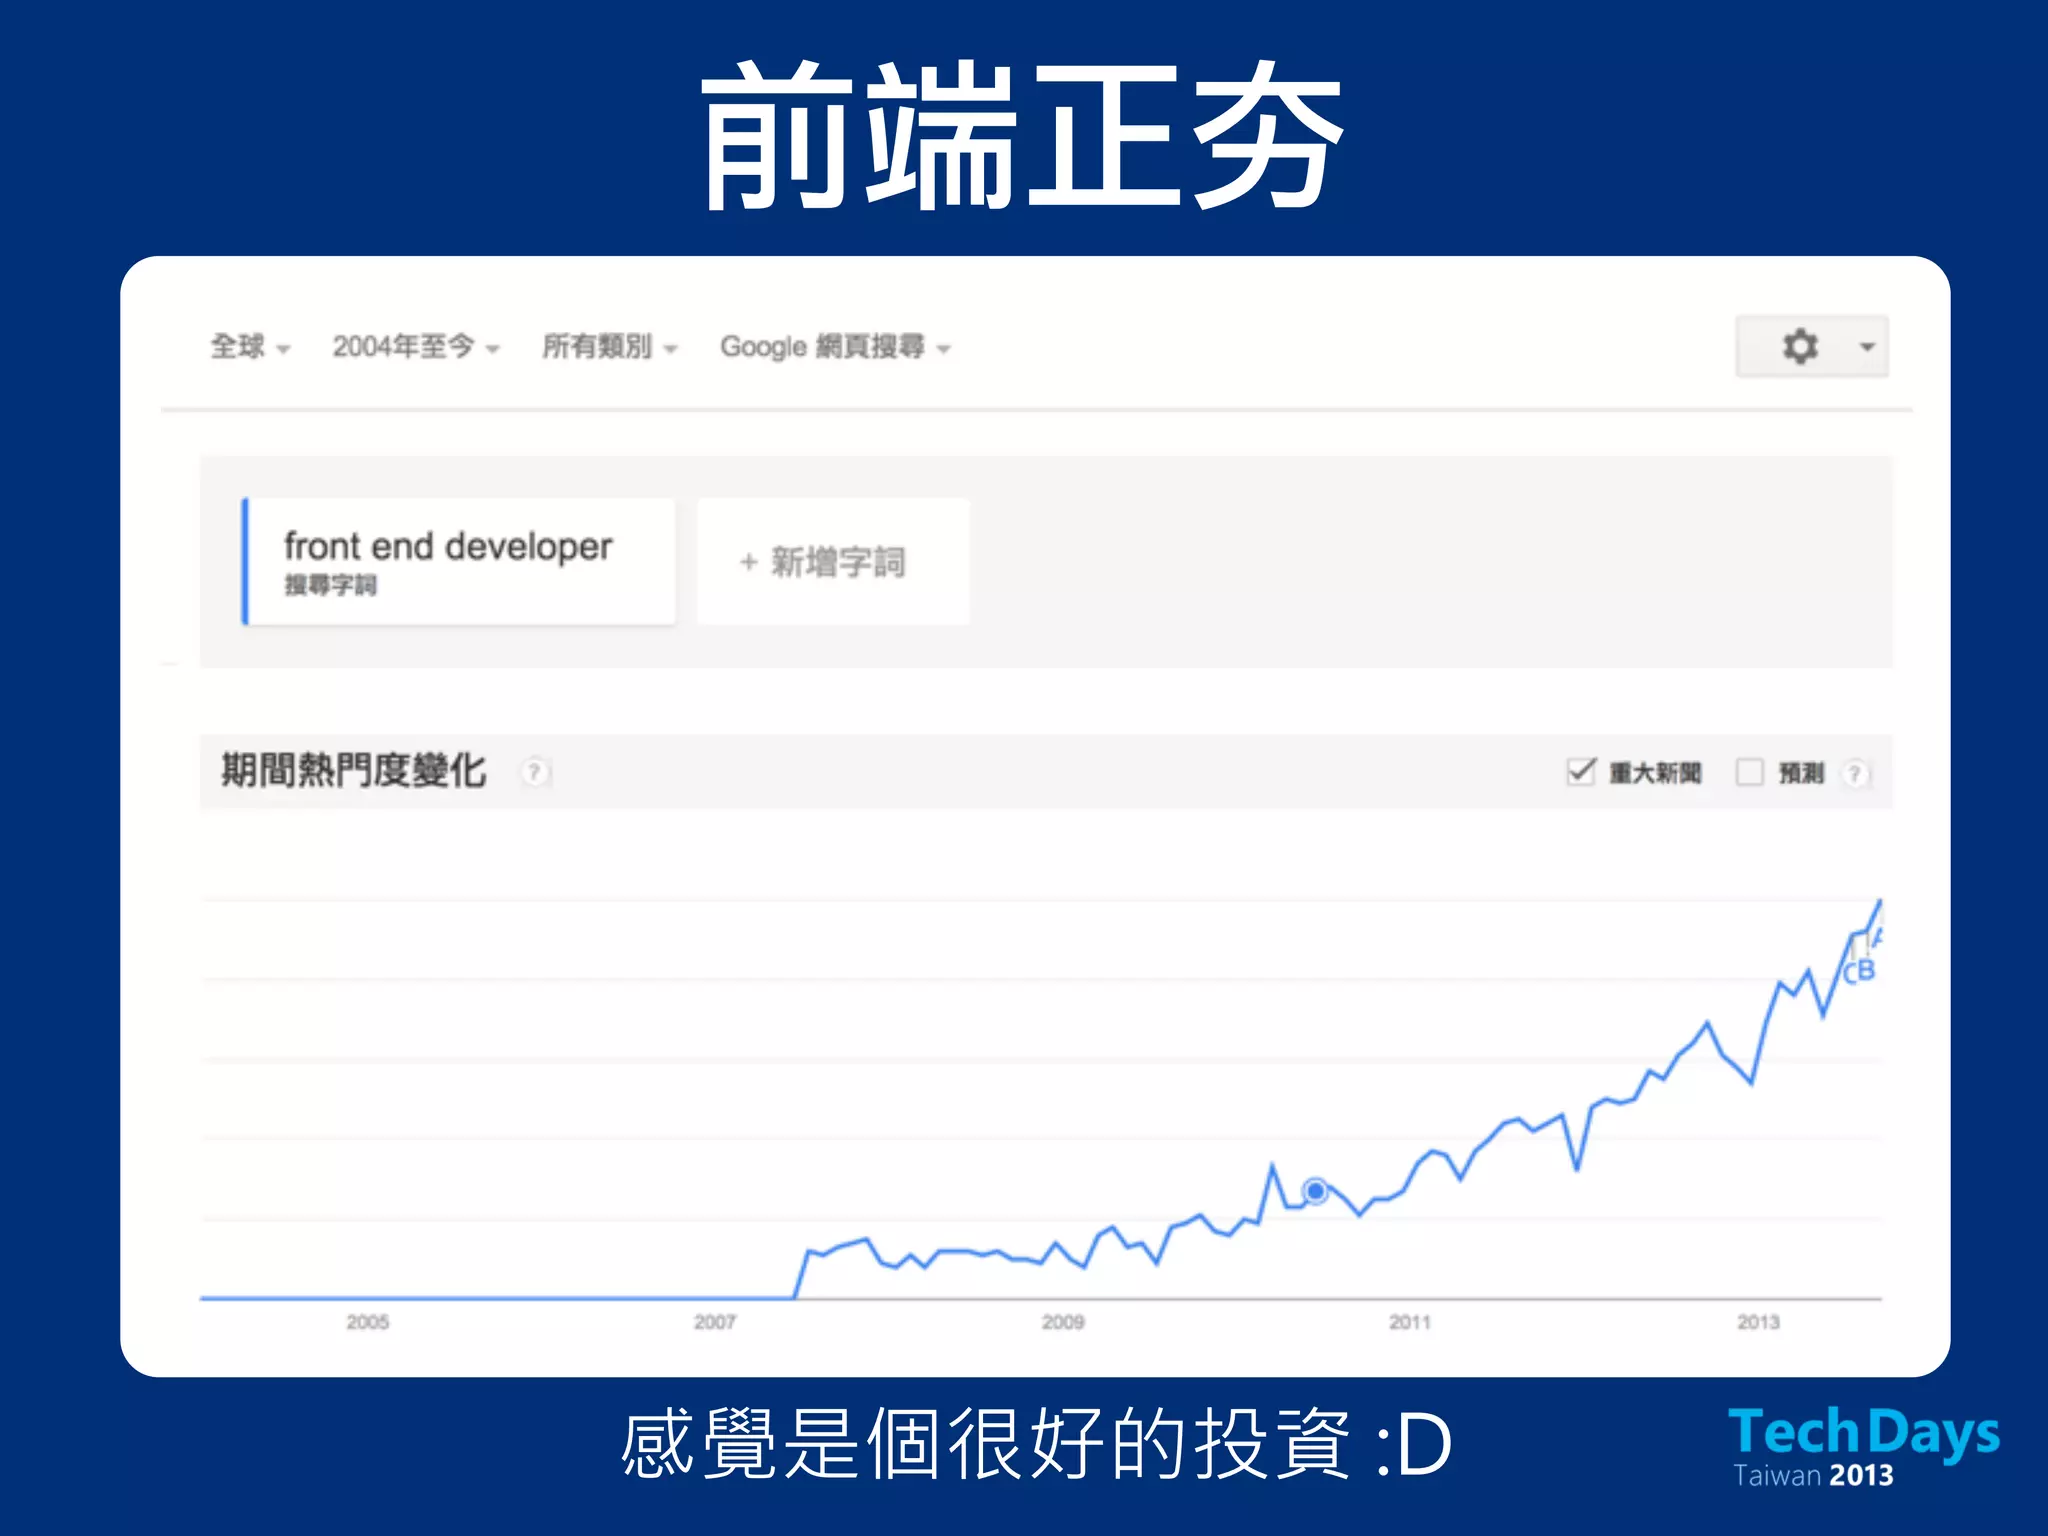
Task: Click the TechDays Taiwan 2013 logo
Action: pyautogui.click(x=1864, y=1447)
